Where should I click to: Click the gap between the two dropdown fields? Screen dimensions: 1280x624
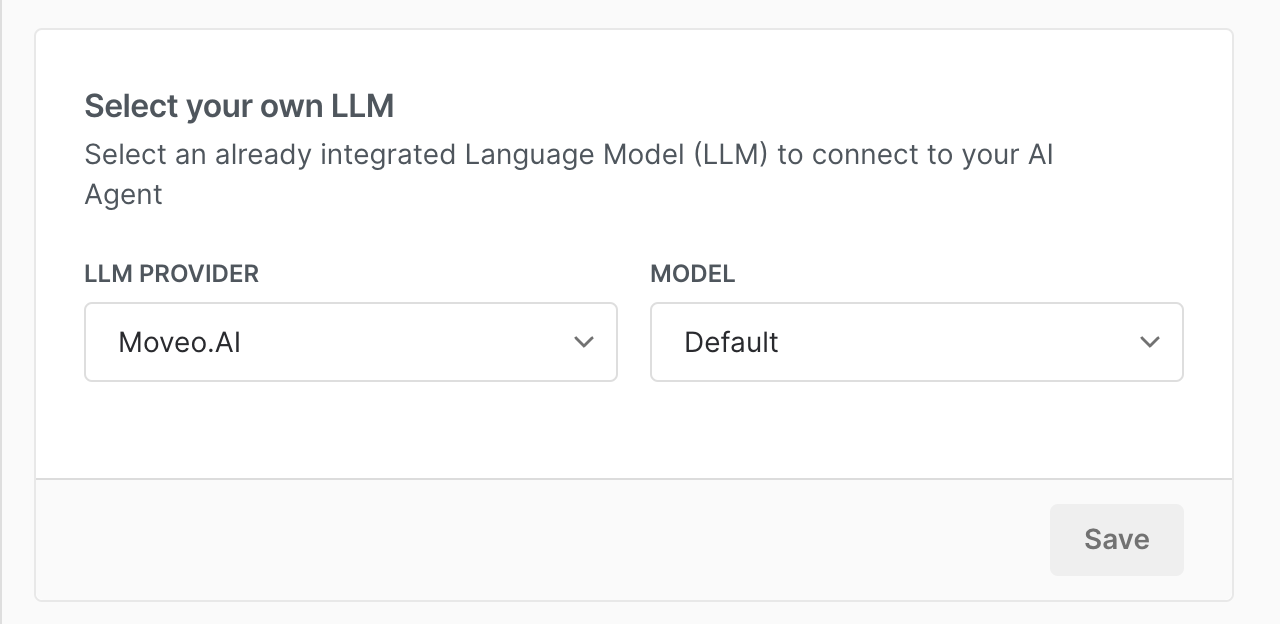coord(634,342)
